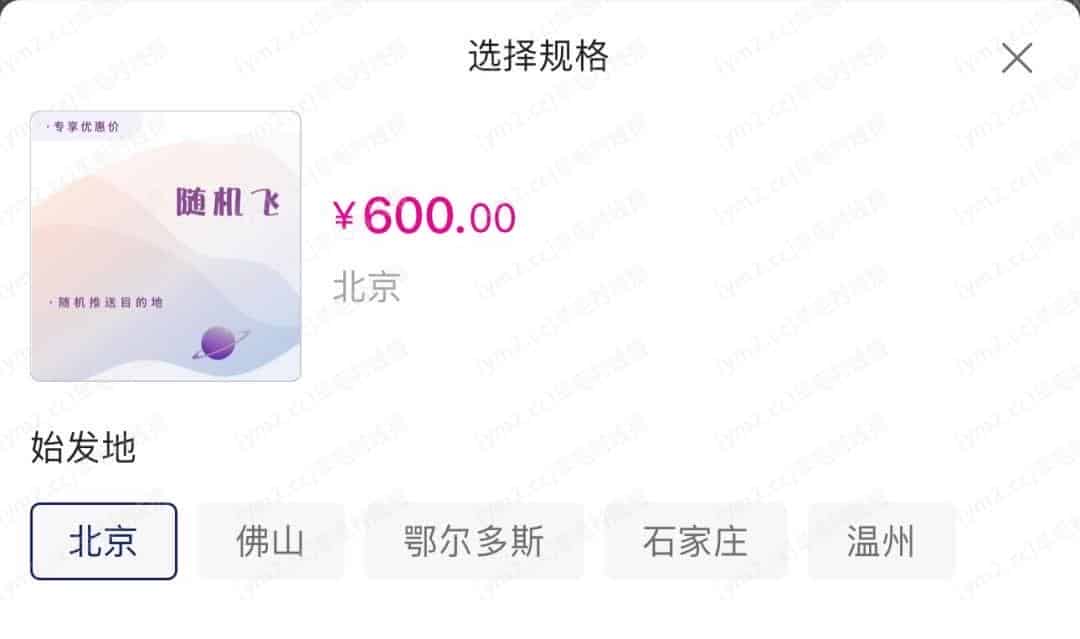Screen dimensions: 1080x639
Task: Click the large 600 digits of the price
Action: coord(408,215)
